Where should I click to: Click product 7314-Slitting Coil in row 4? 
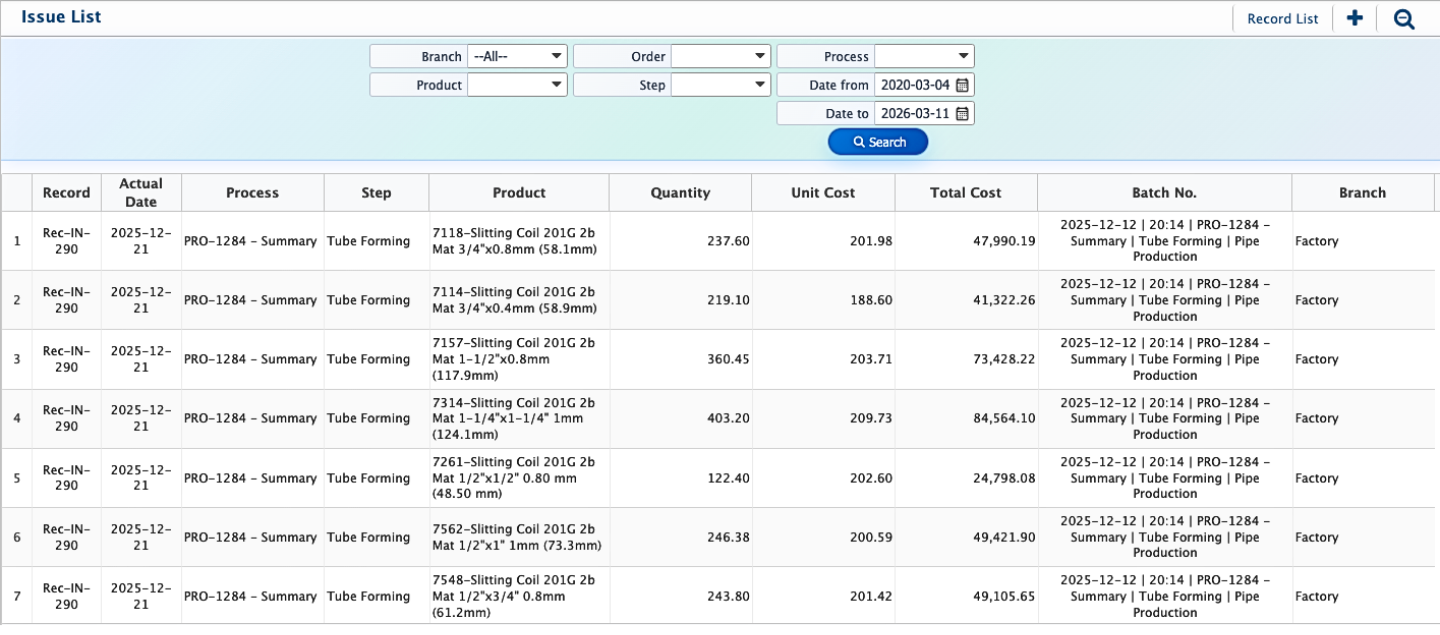click(513, 418)
